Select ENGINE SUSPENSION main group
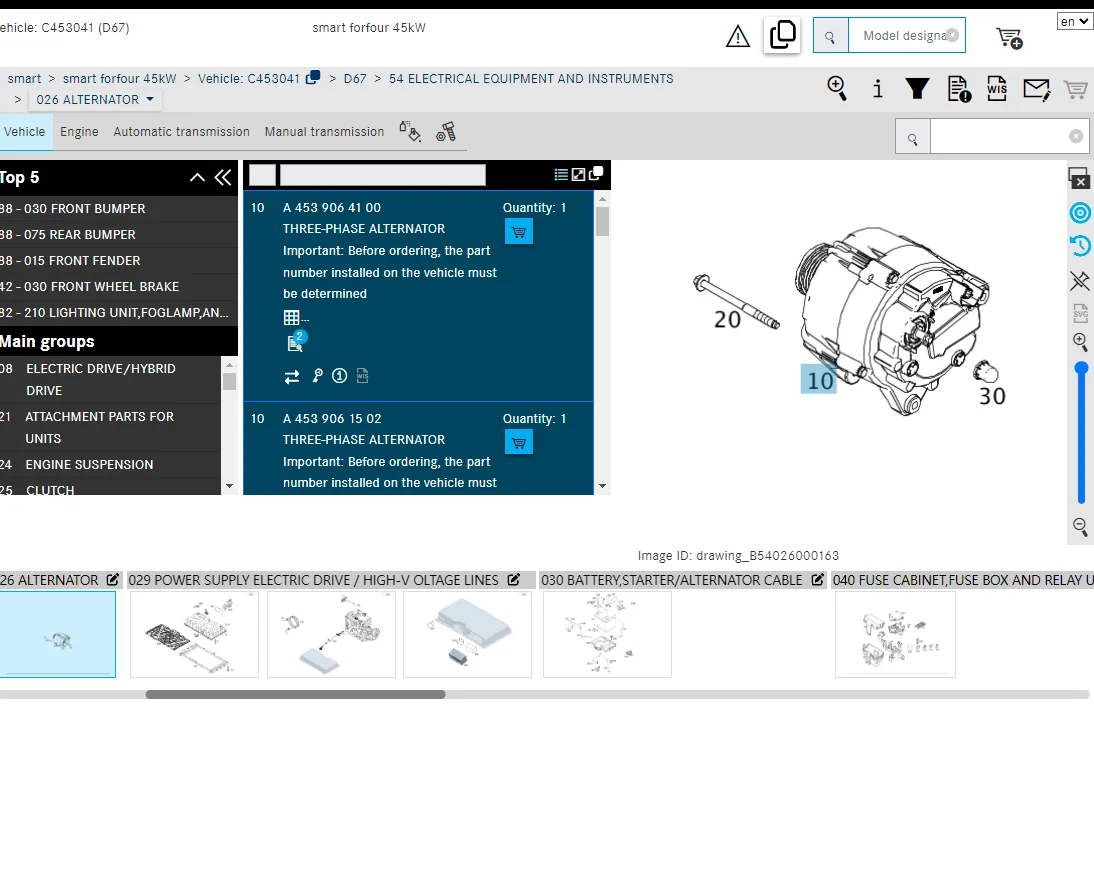1094x876 pixels. click(x=110, y=465)
